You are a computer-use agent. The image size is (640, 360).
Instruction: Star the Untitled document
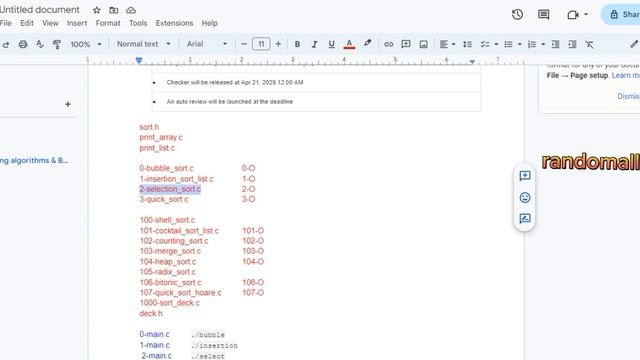pyautogui.click(x=96, y=10)
